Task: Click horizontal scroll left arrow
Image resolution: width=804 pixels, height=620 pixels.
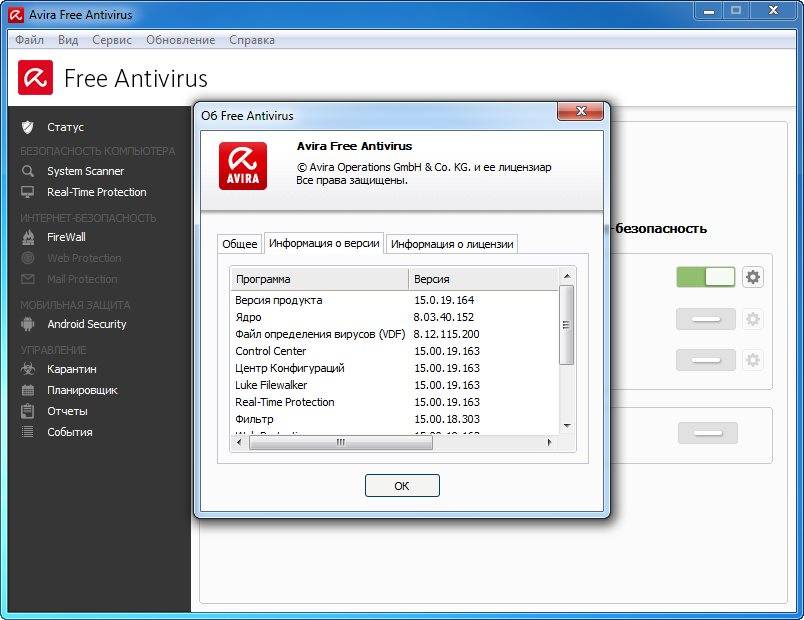Action: coord(239,442)
